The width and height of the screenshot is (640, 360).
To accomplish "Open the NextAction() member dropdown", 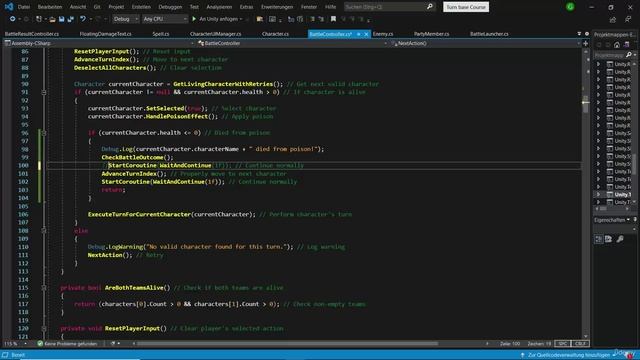I will [x=485, y=43].
